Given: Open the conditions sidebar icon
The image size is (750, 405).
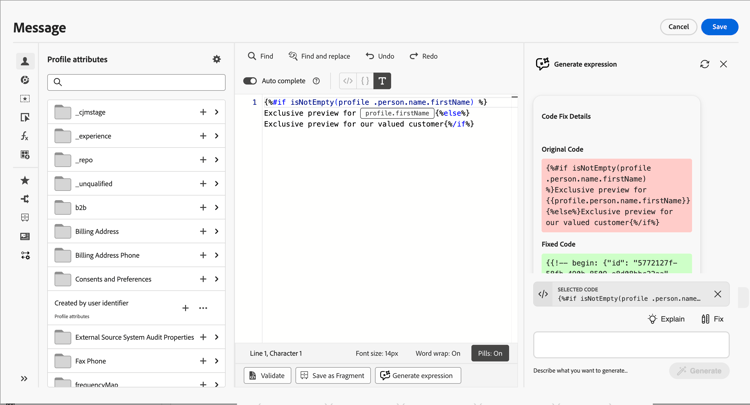Looking at the screenshot, I should coord(25,154).
